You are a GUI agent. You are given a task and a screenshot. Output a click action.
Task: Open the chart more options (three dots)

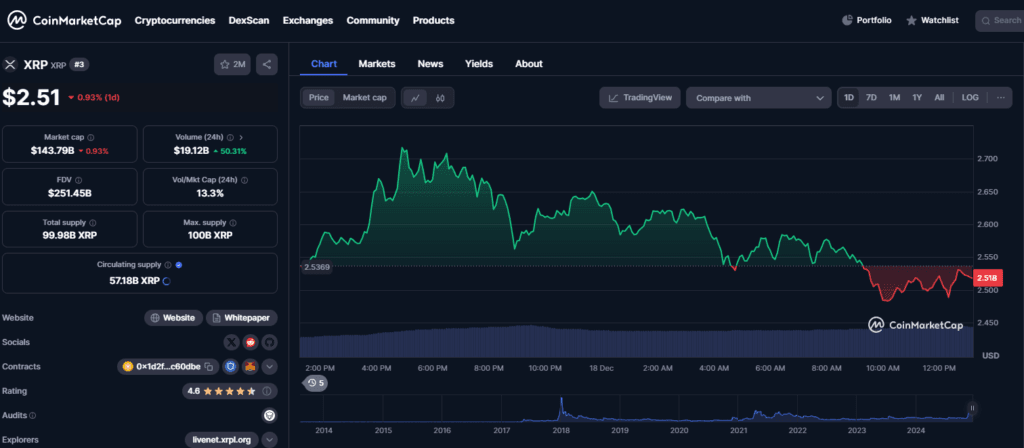(1000, 97)
